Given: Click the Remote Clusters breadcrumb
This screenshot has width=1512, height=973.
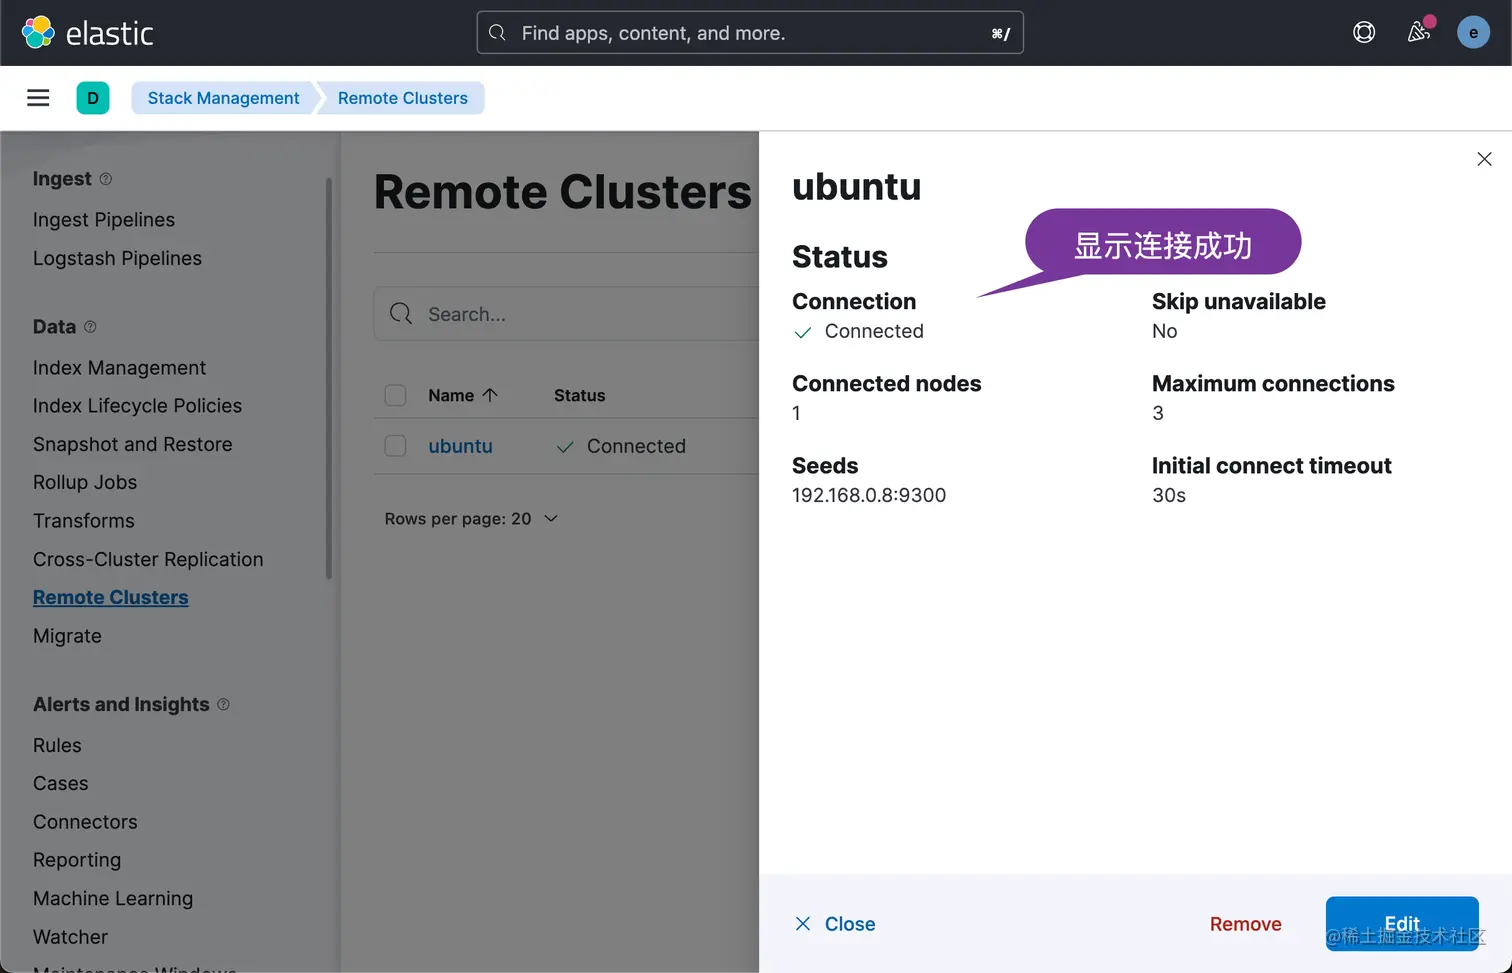Looking at the screenshot, I should (x=402, y=98).
